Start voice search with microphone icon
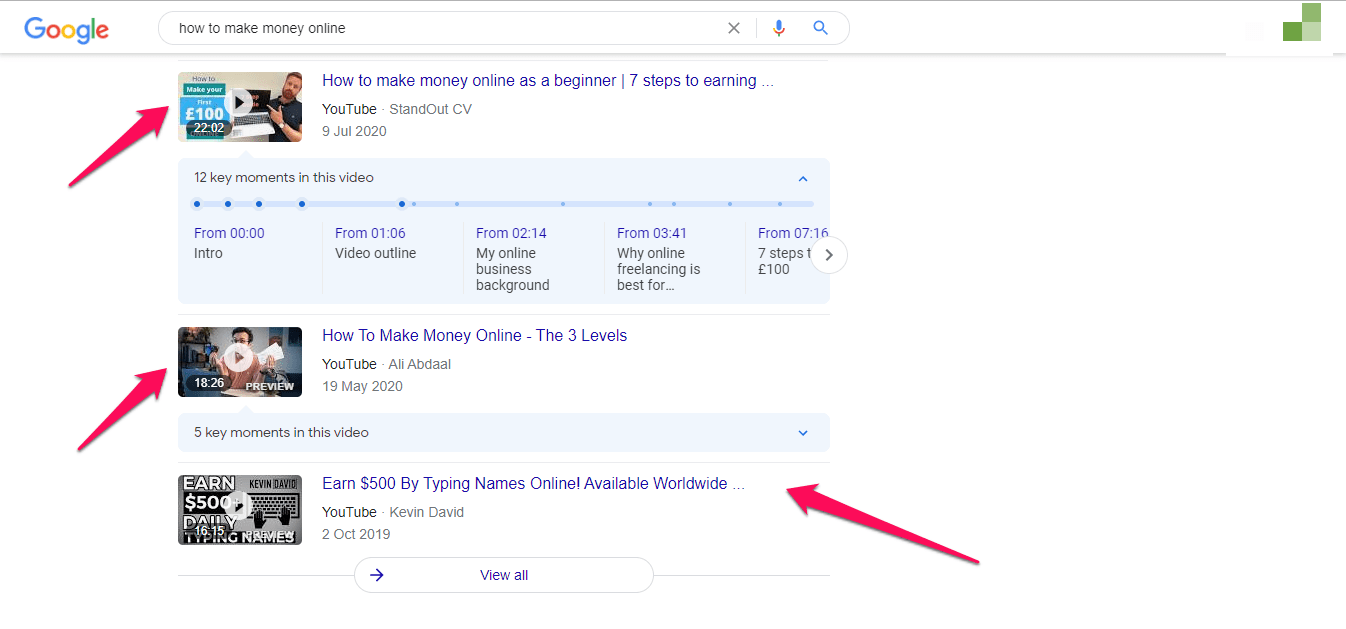The image size is (1346, 629). [779, 28]
